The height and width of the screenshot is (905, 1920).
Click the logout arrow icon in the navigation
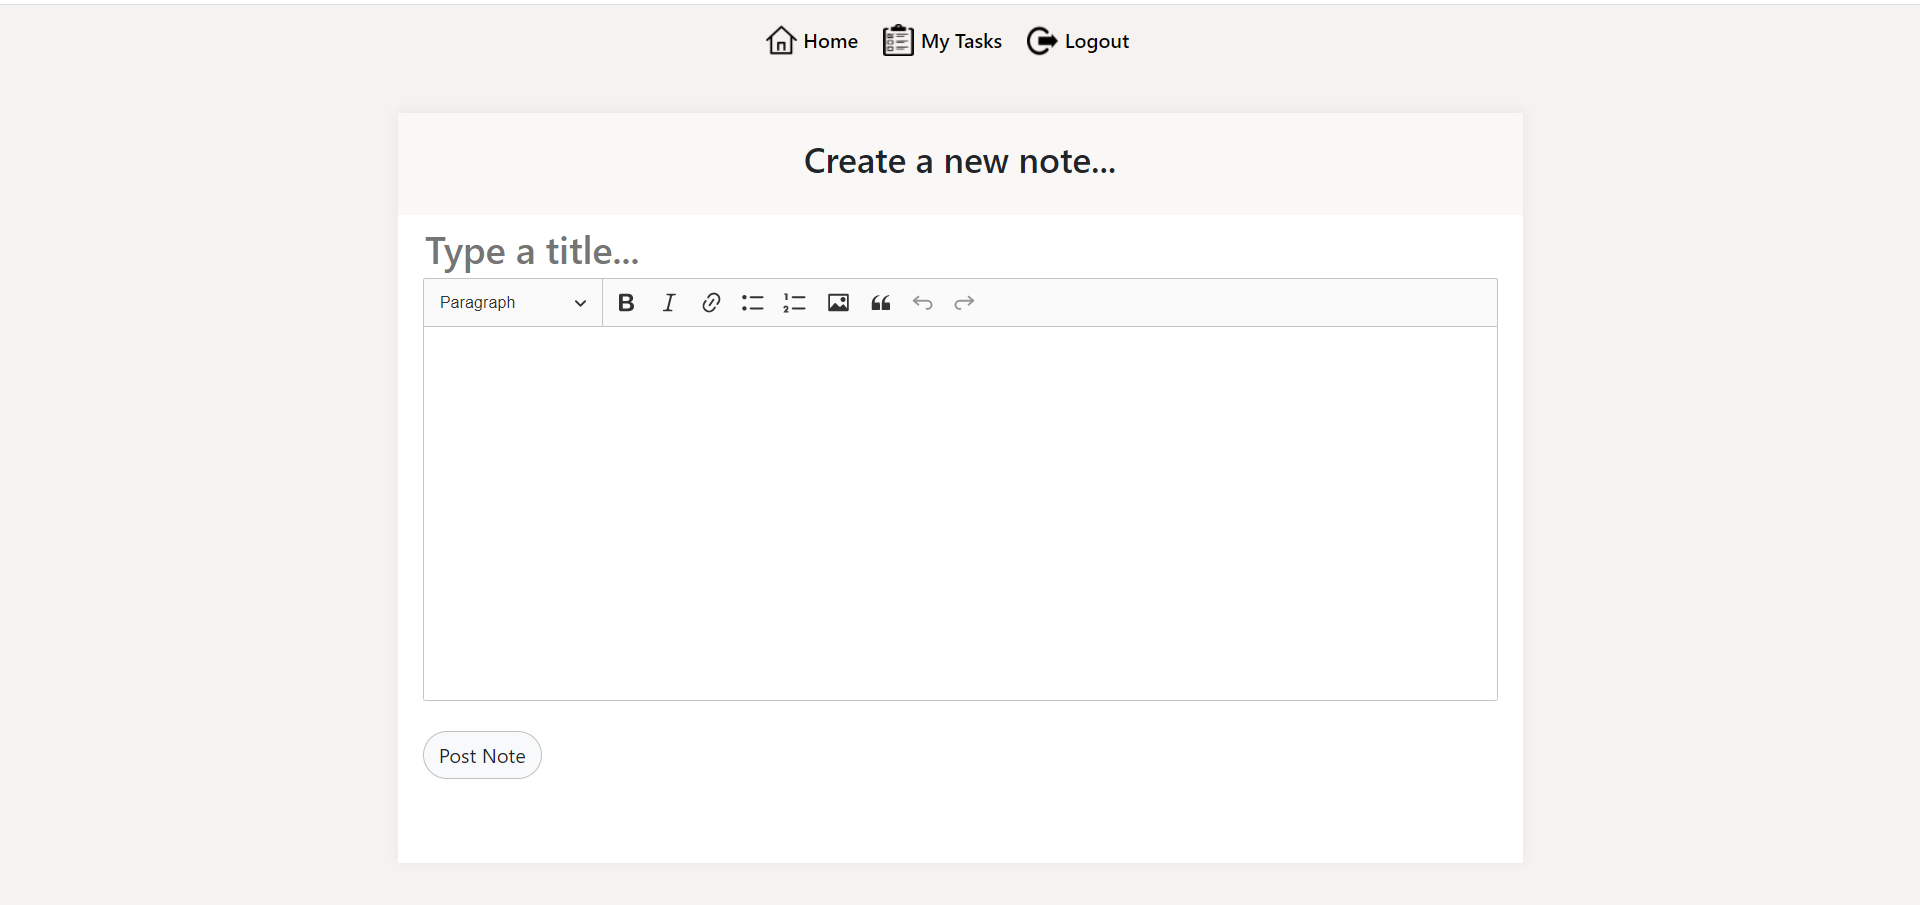(1042, 41)
